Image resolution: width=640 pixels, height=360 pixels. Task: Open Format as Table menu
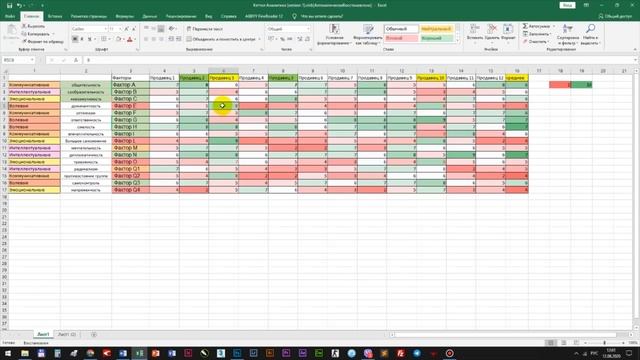(x=368, y=34)
